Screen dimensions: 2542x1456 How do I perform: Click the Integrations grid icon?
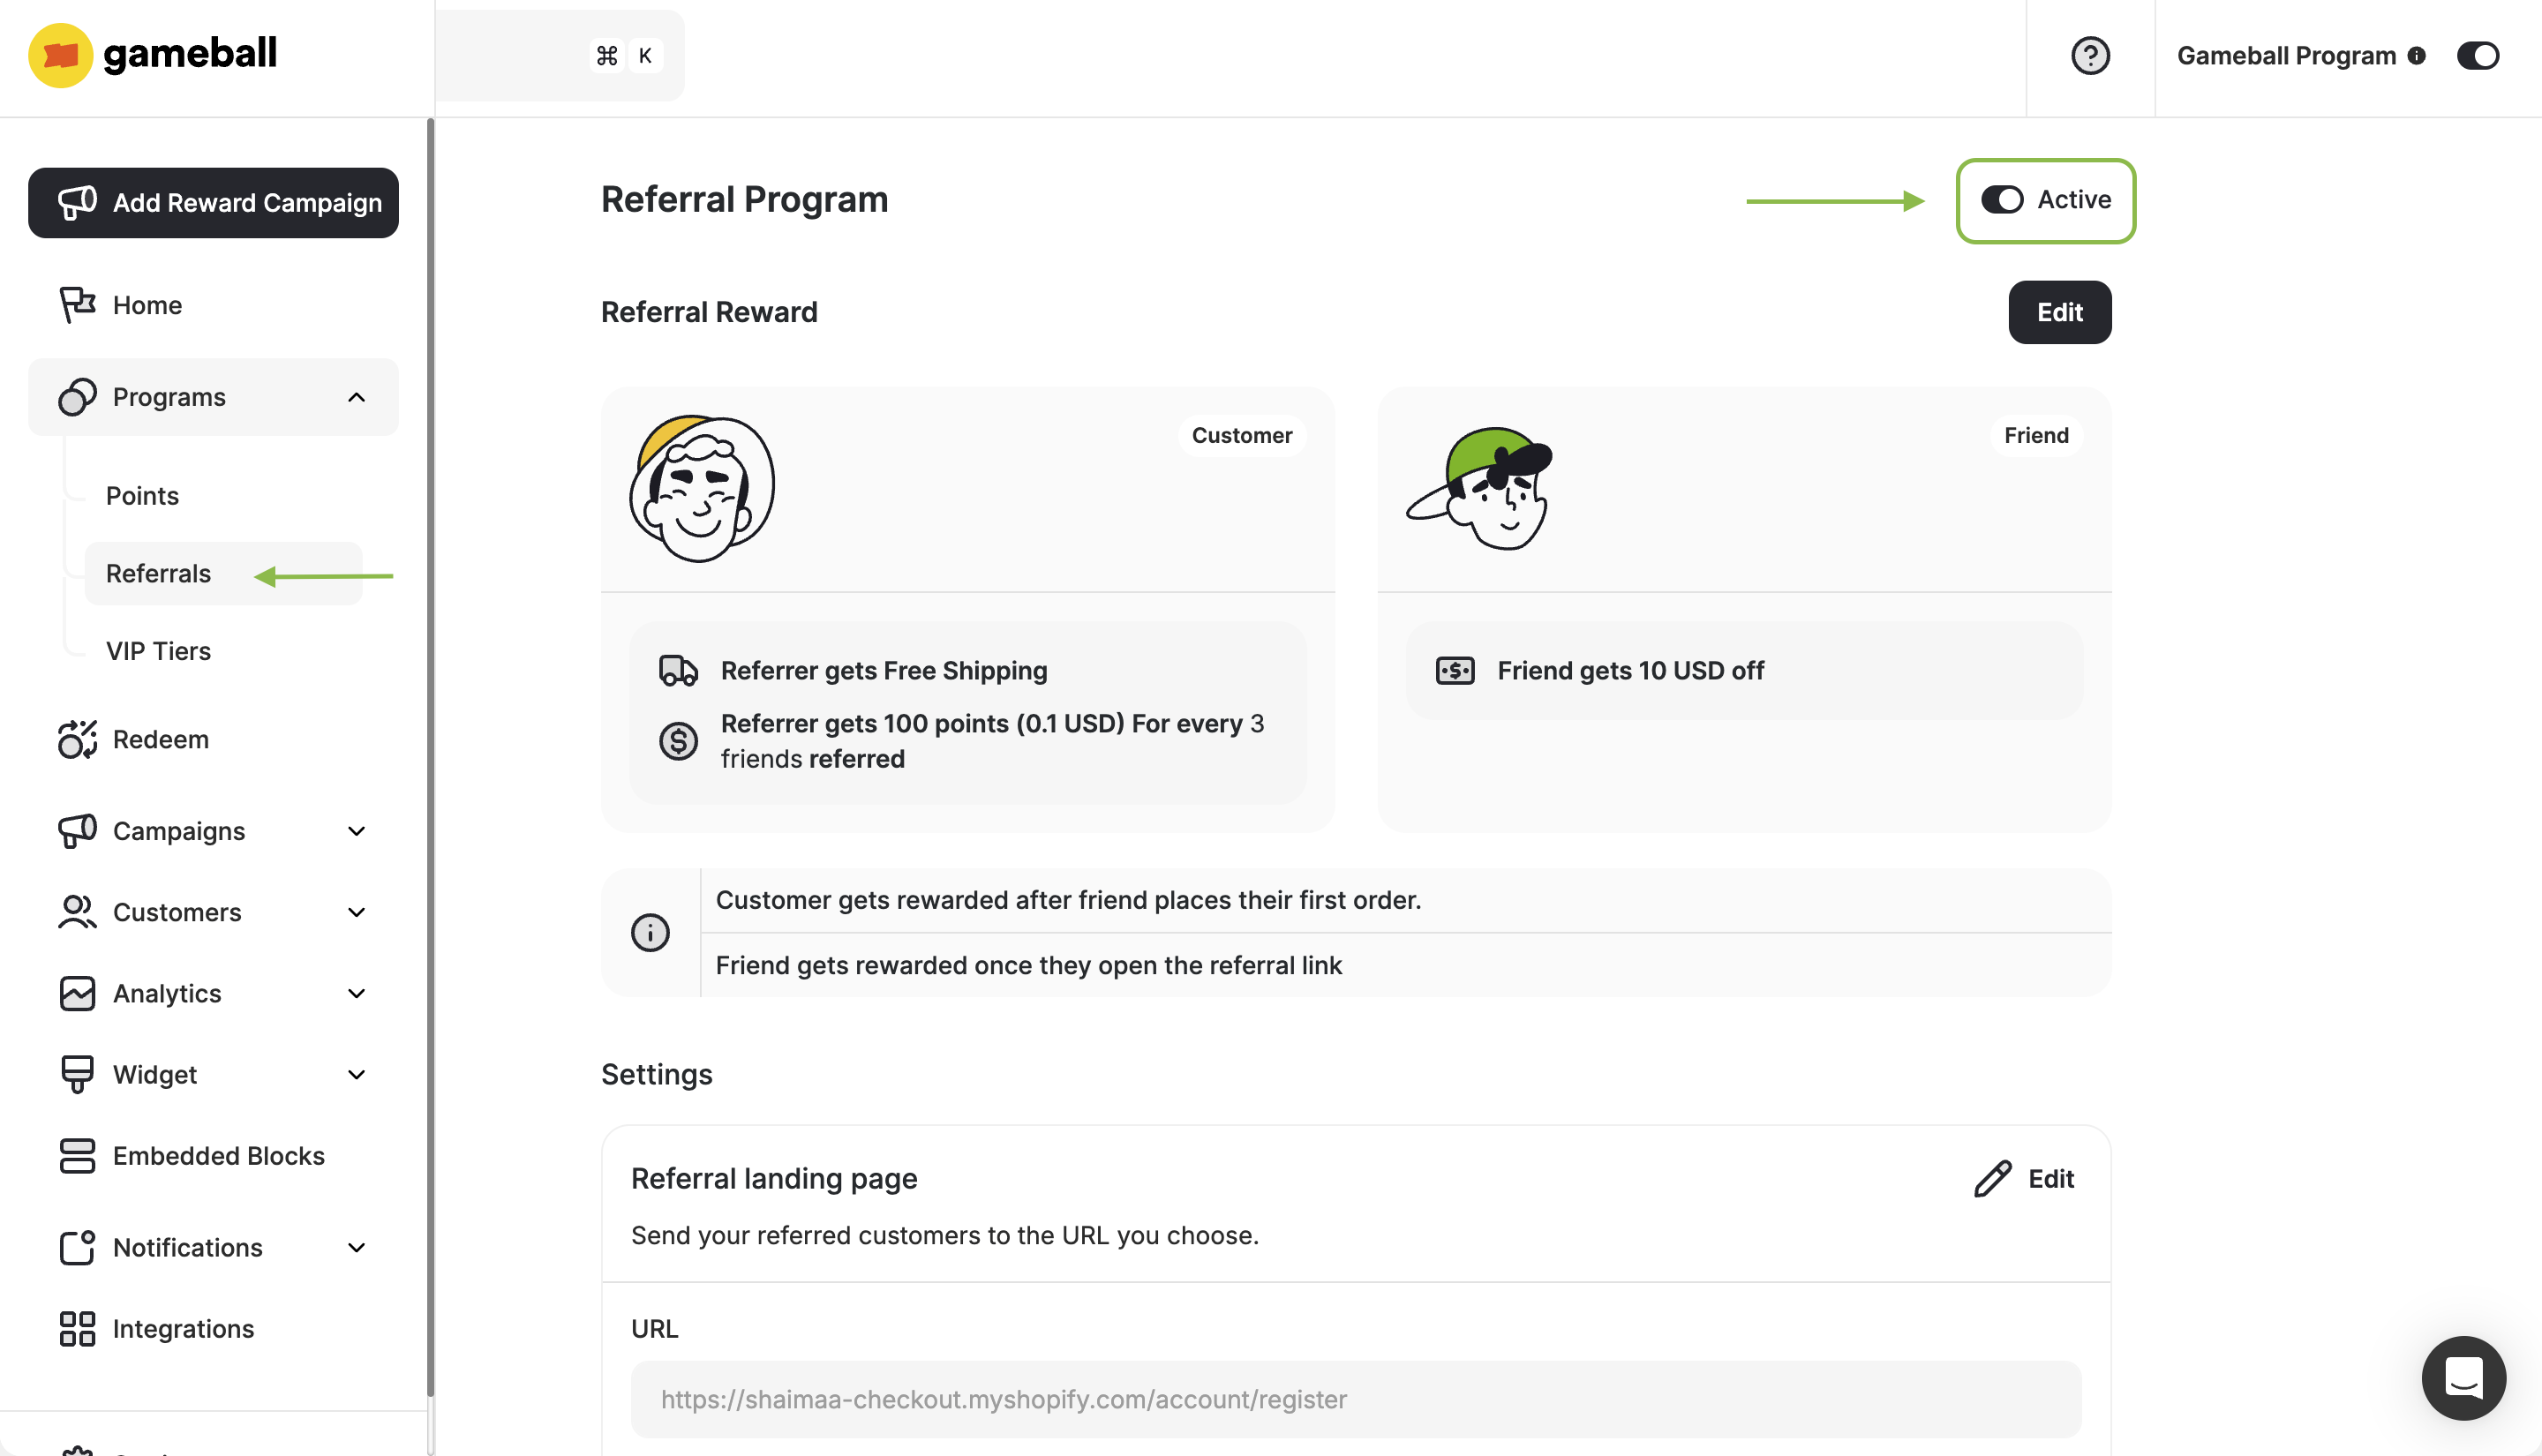76,1328
